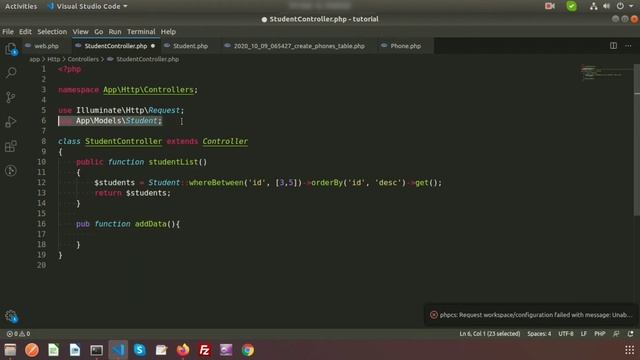Click the StudentController.php breadcrumb segment
This screenshot has width=640, height=360.
[x=147, y=59]
